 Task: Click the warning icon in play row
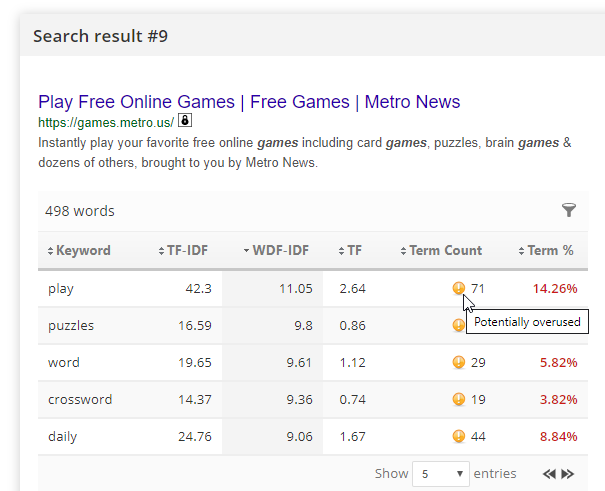458,289
